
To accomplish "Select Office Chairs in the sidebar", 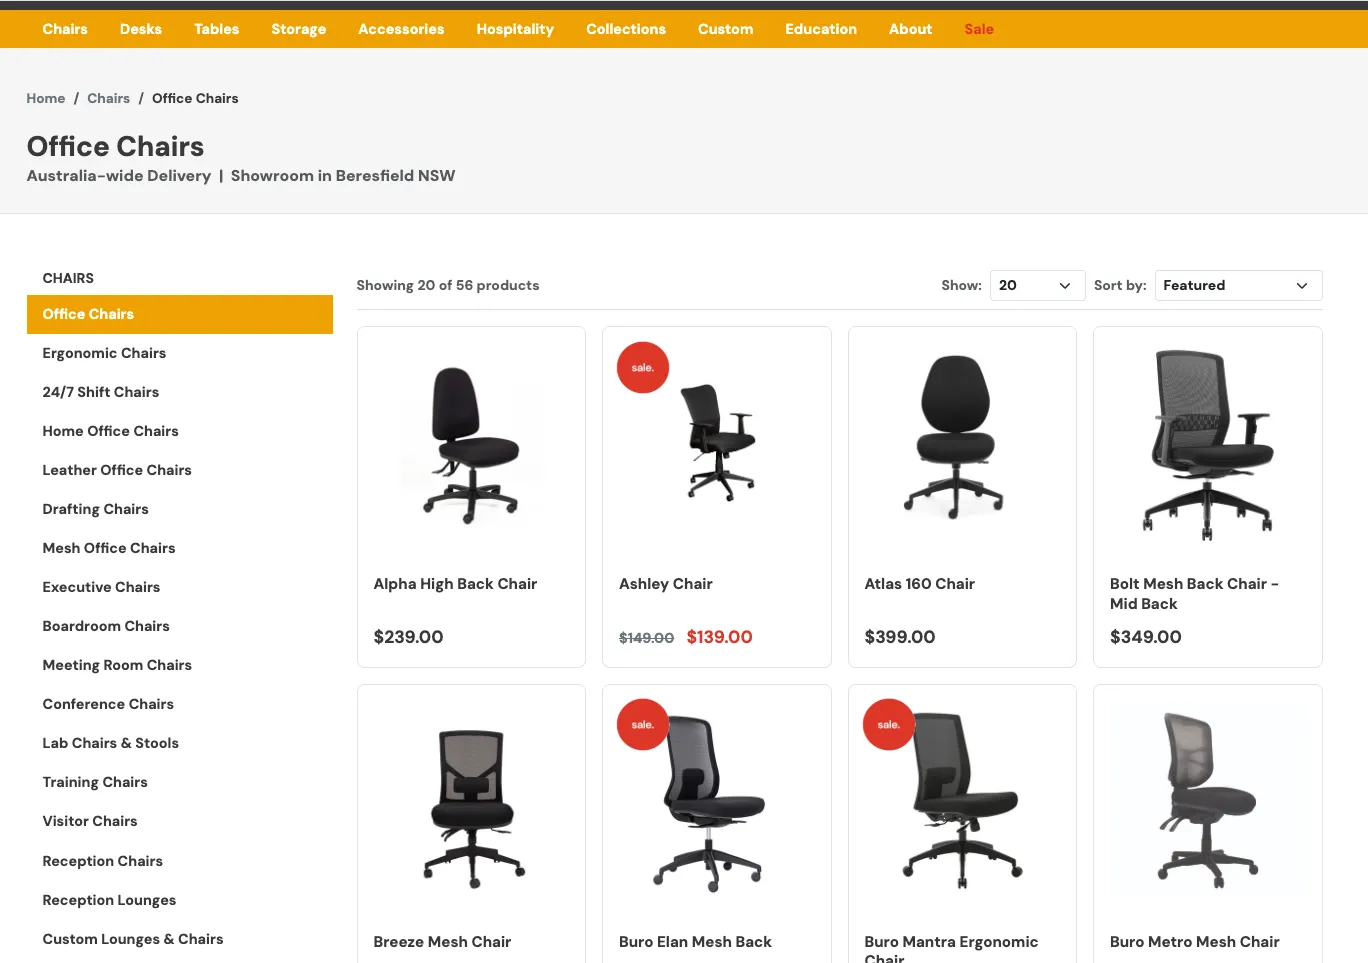I will [x=180, y=314].
